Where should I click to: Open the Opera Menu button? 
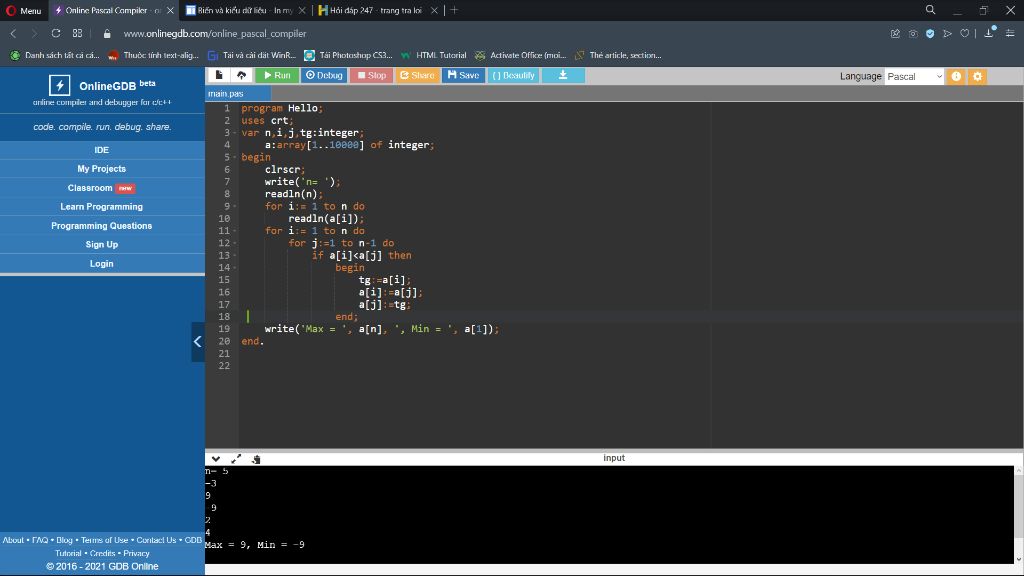[x=24, y=10]
